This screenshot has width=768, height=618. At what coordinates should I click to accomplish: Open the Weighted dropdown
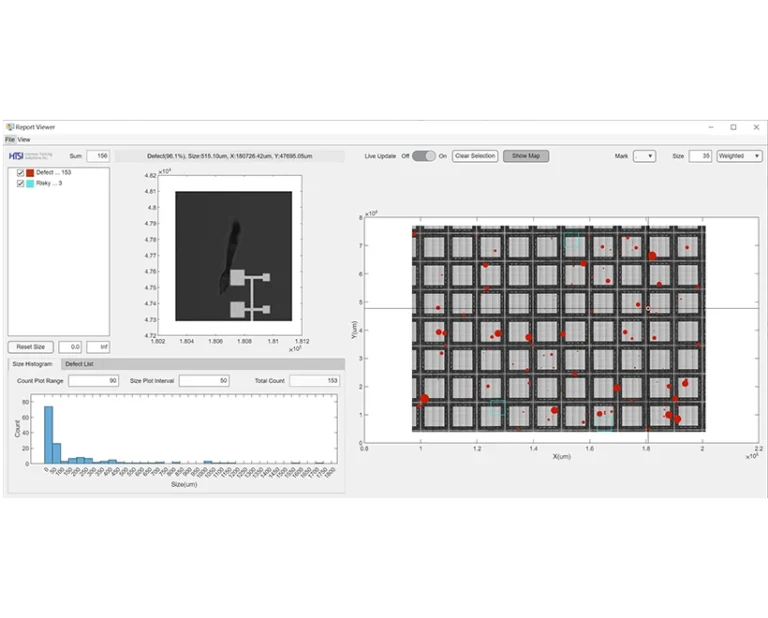739,156
